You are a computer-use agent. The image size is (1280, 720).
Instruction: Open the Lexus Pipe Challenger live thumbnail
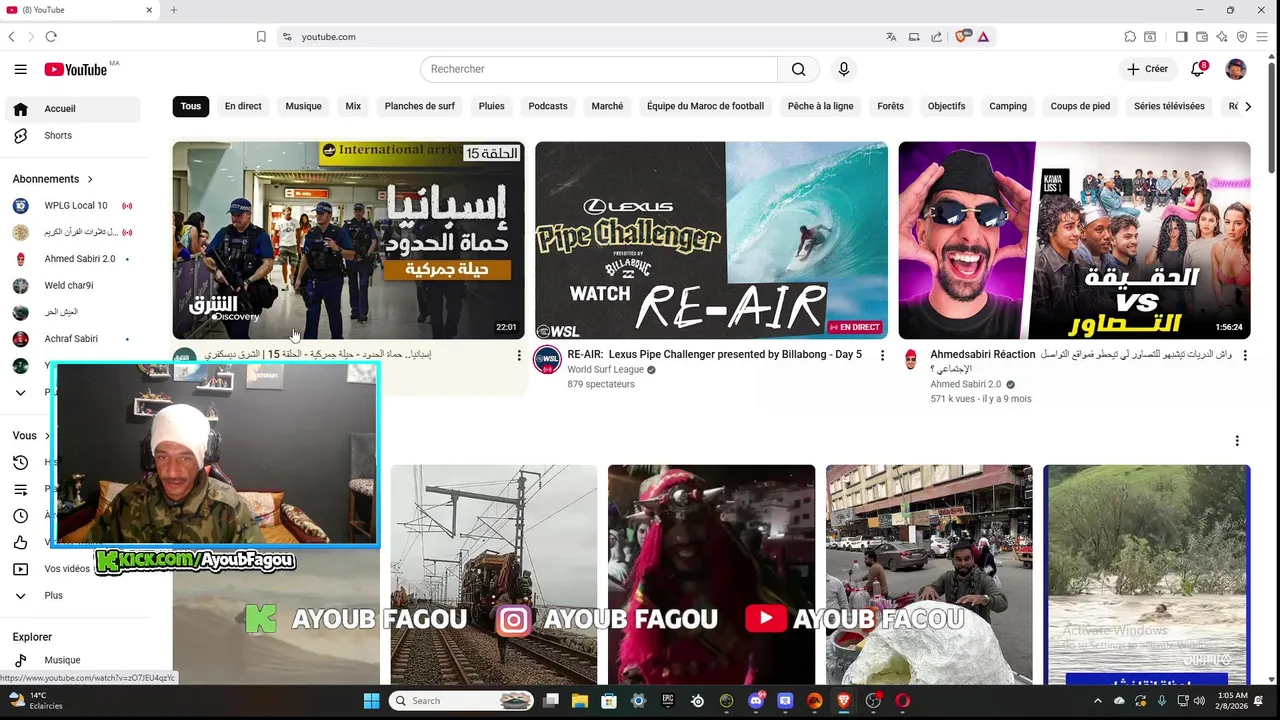pyautogui.click(x=711, y=240)
